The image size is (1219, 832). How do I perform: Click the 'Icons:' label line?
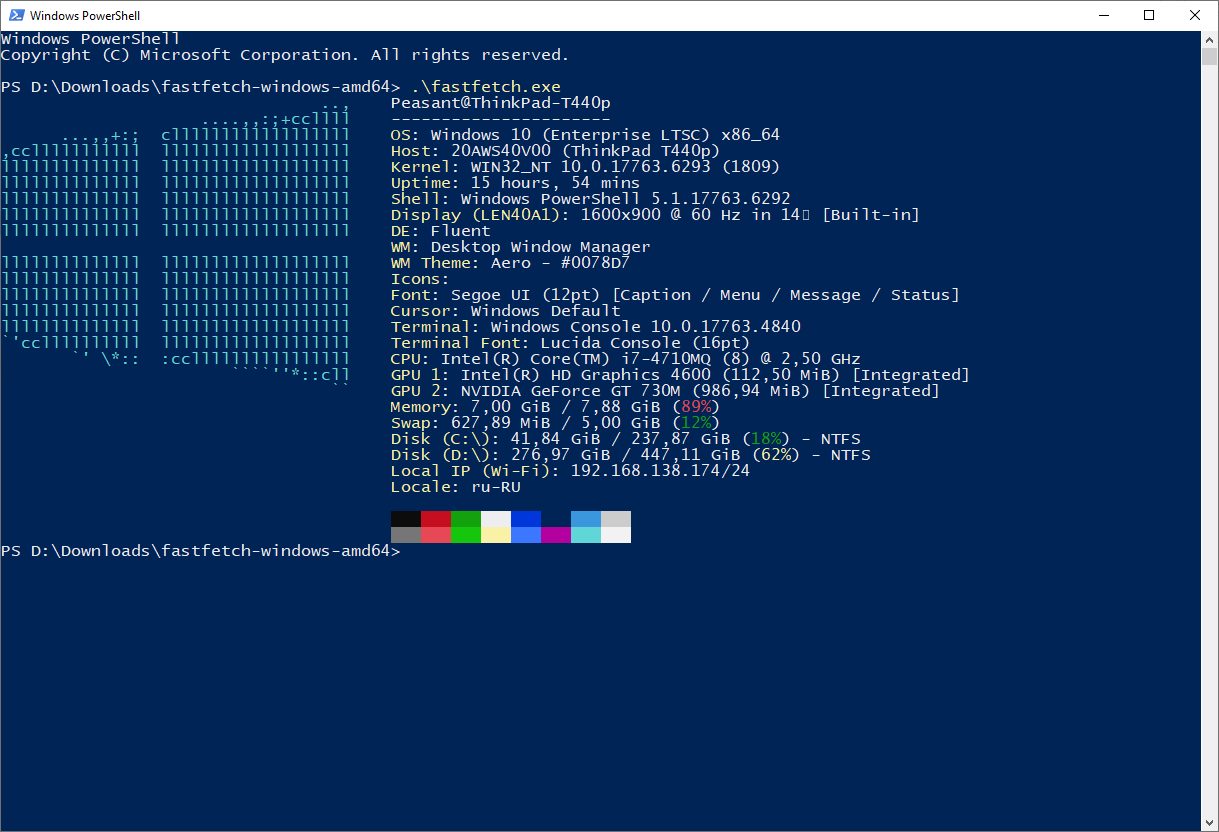(421, 279)
